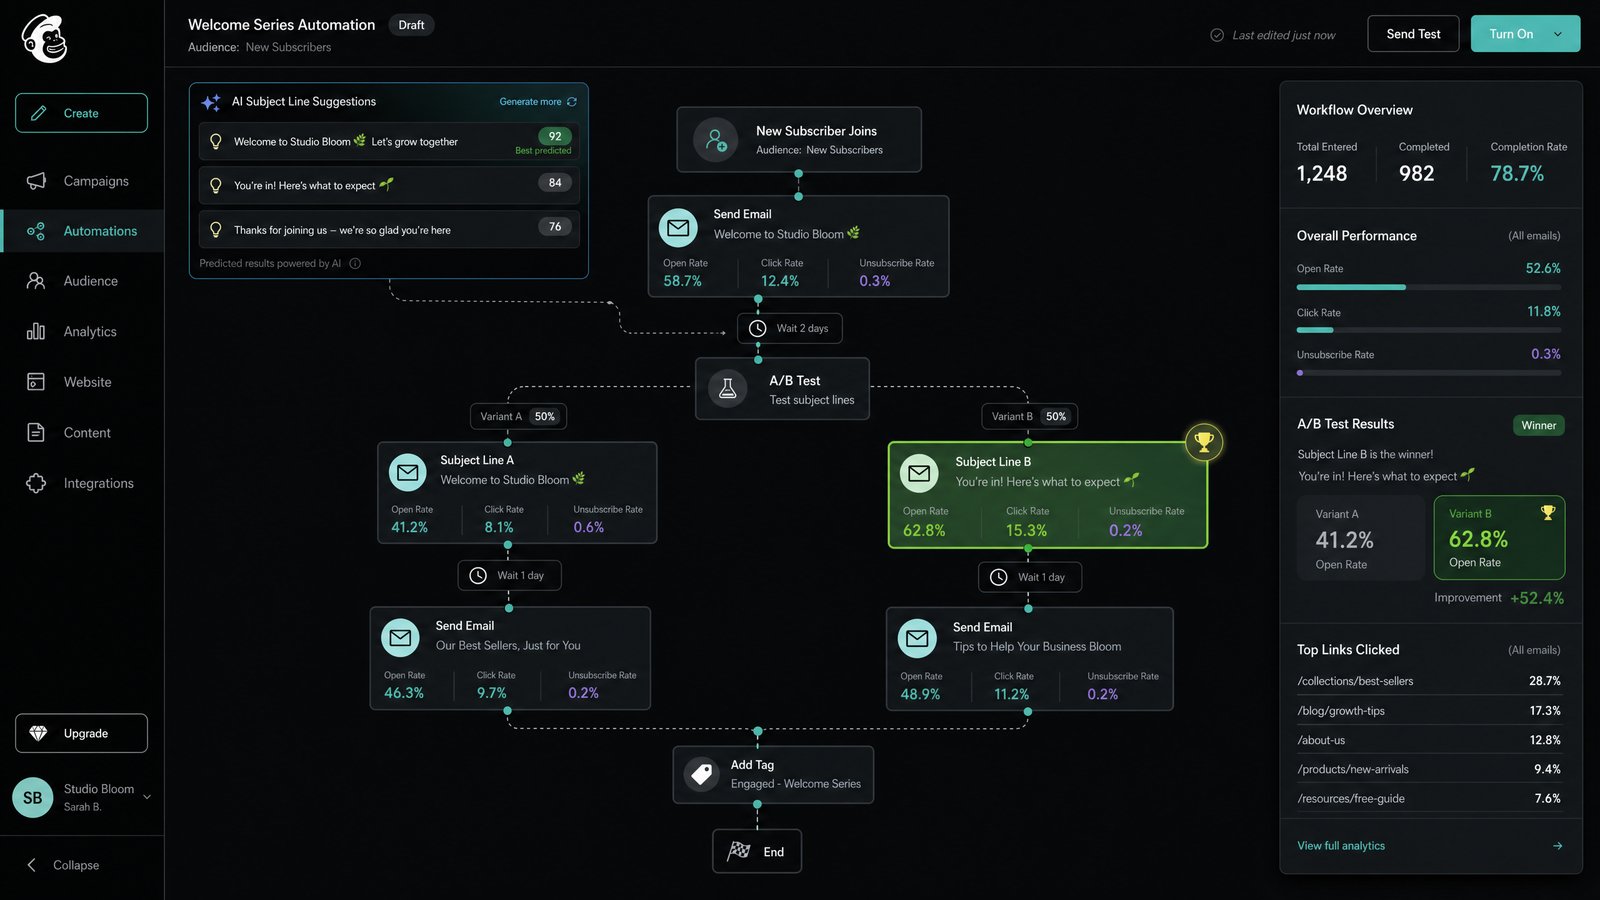
Task: Click clock icon on Wait 1 day under Variant A
Action: coord(478,575)
